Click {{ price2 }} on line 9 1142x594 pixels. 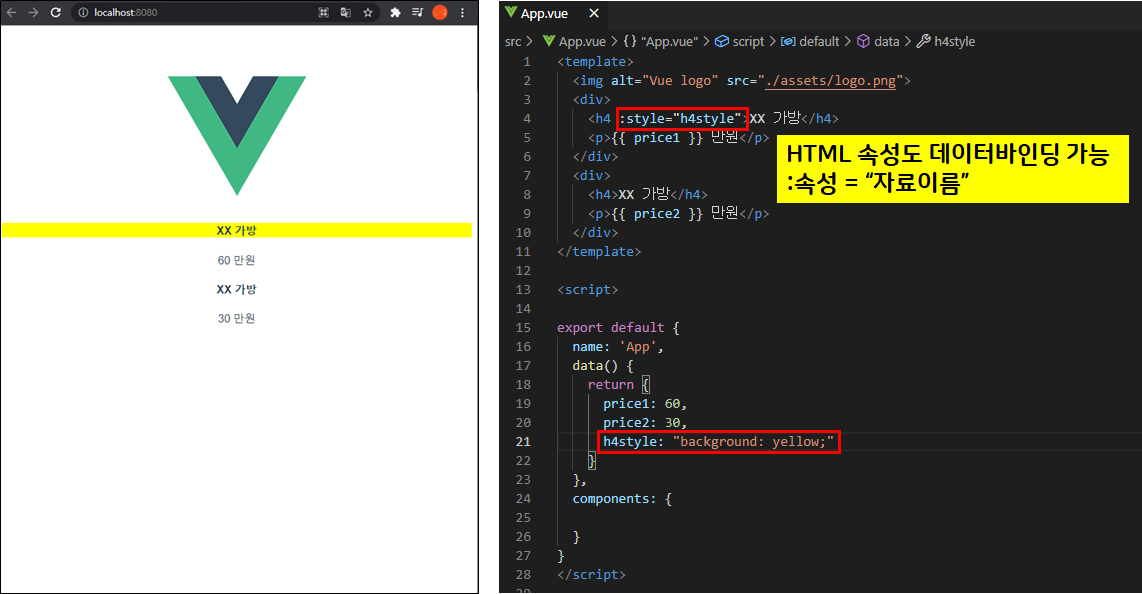click(656, 213)
